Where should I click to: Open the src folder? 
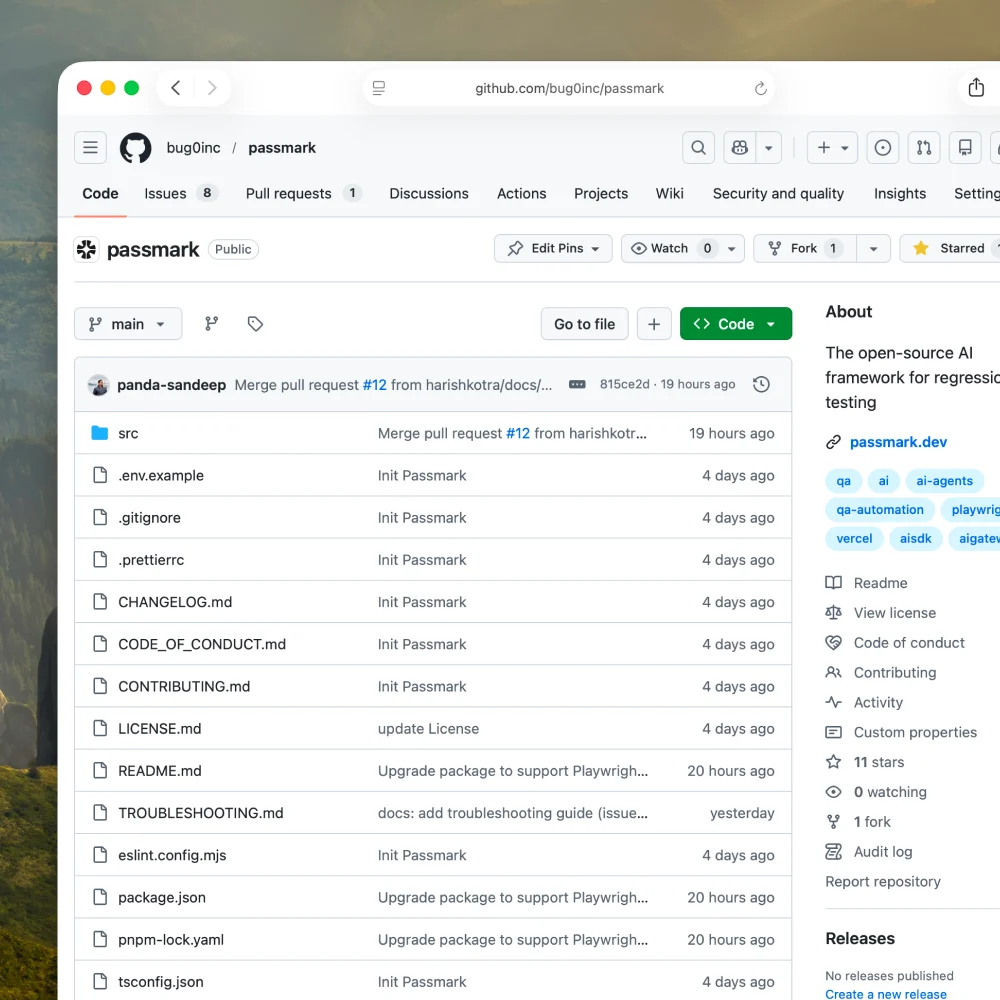[128, 433]
